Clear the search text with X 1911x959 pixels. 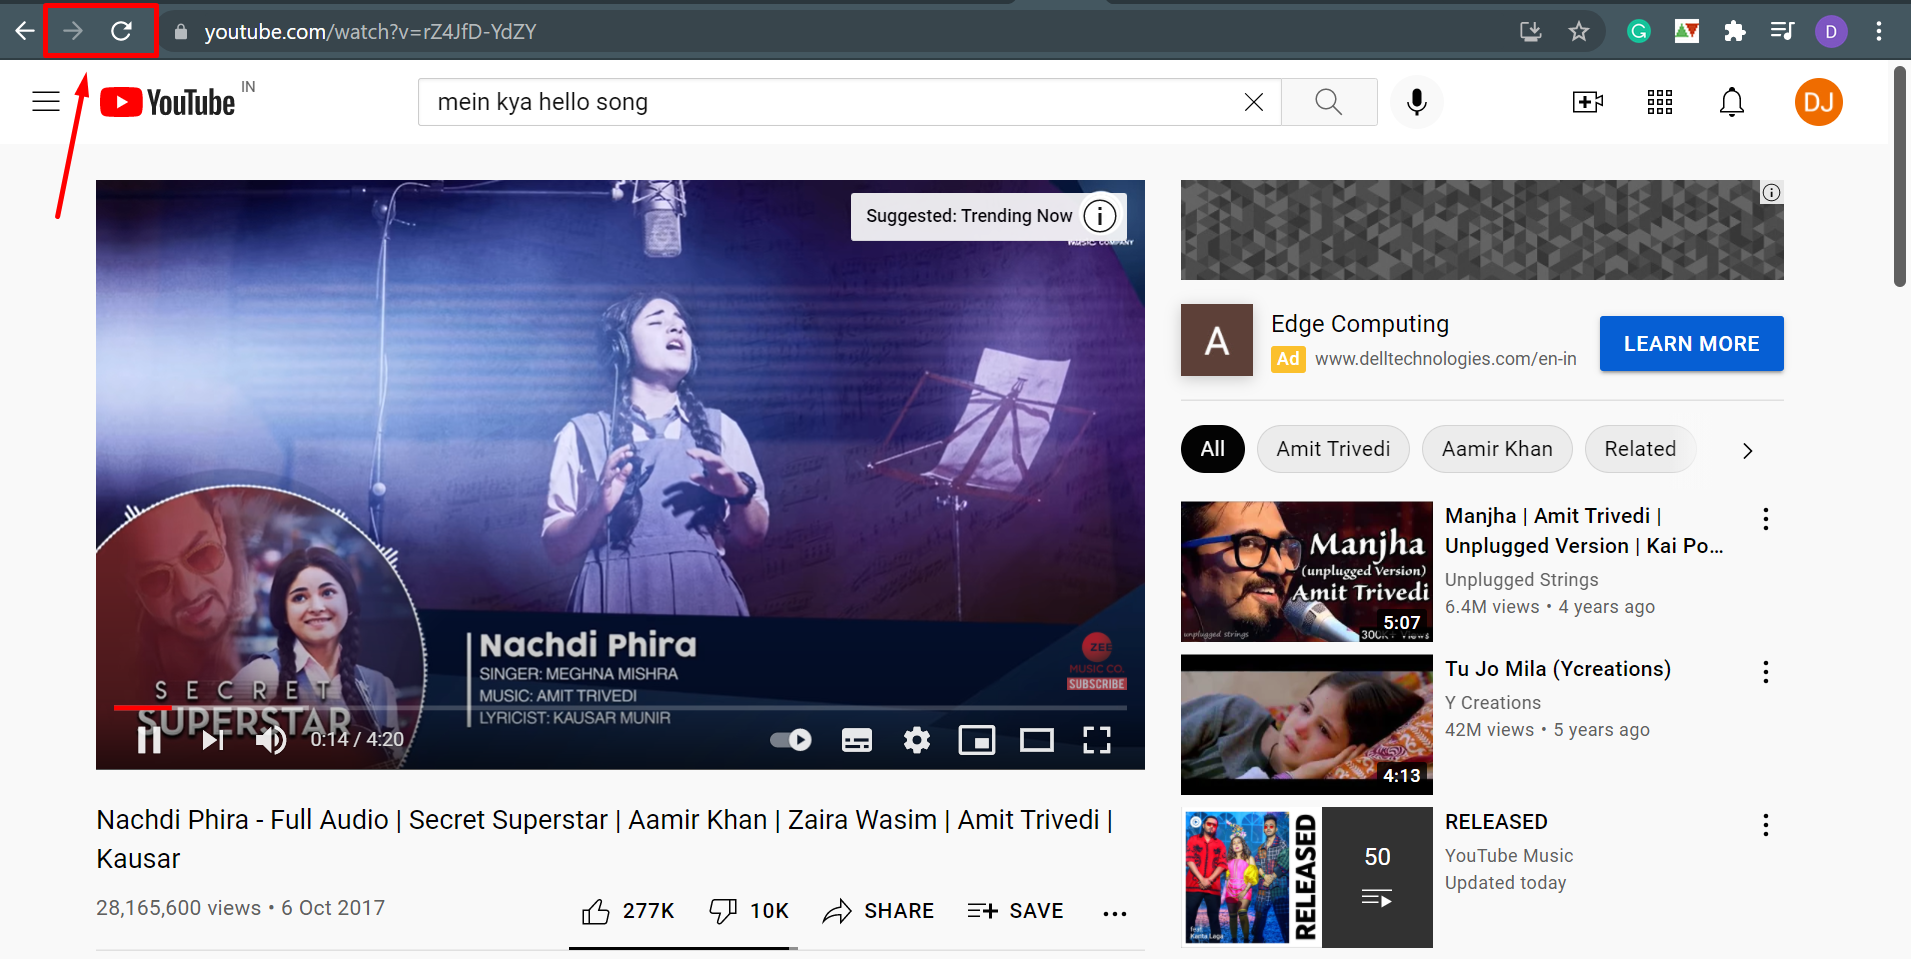(1254, 102)
